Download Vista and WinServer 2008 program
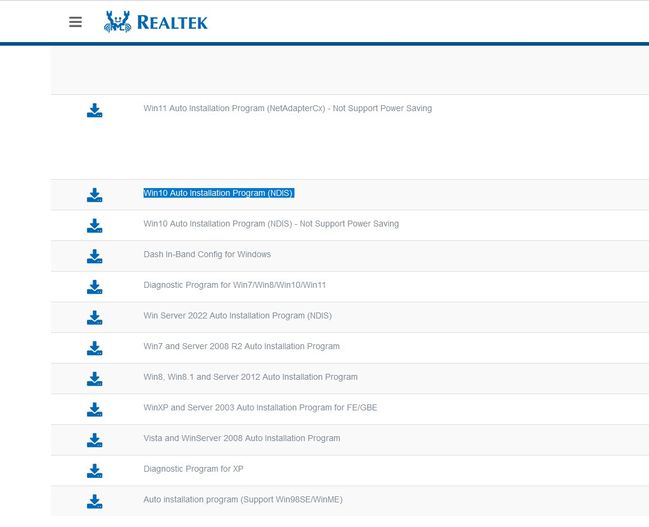The image size is (649, 527). [94, 440]
